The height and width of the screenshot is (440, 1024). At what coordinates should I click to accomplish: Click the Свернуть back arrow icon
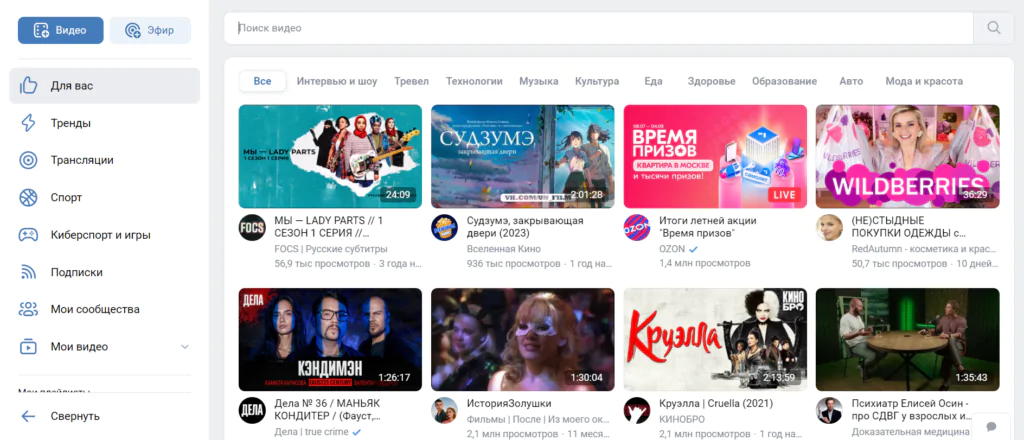tap(28, 416)
